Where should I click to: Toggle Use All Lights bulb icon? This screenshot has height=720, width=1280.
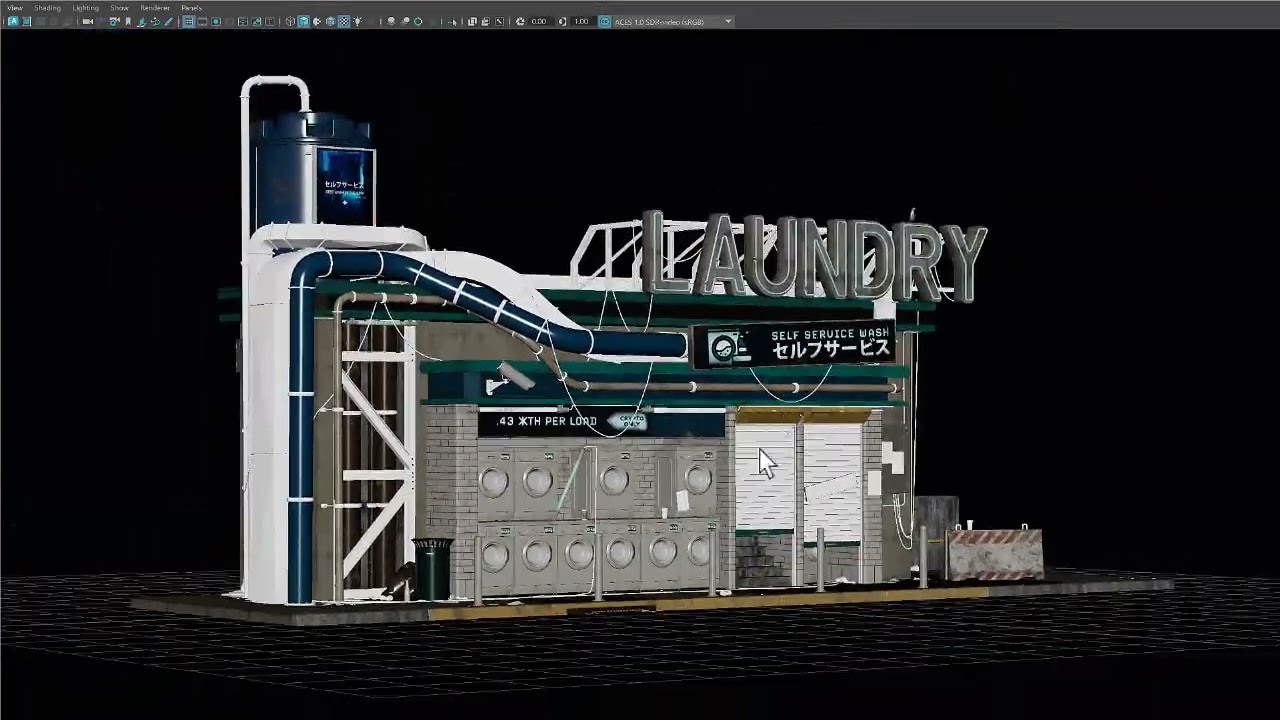358,21
